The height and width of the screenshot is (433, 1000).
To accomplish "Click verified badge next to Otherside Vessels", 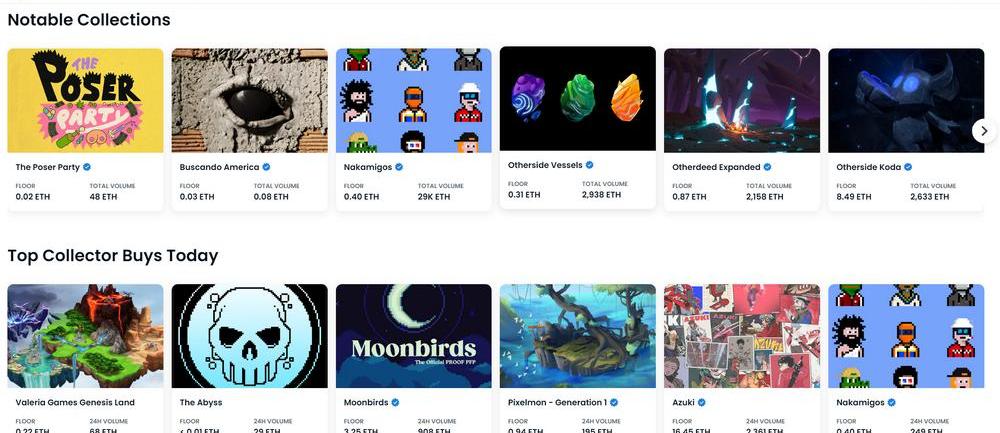I will click(590, 165).
